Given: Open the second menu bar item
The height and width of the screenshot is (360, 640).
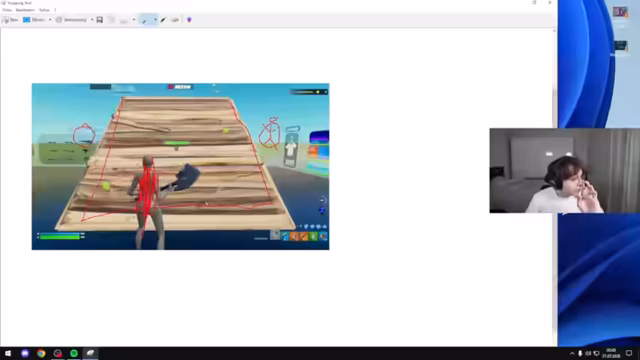Looking at the screenshot, I should point(25,10).
